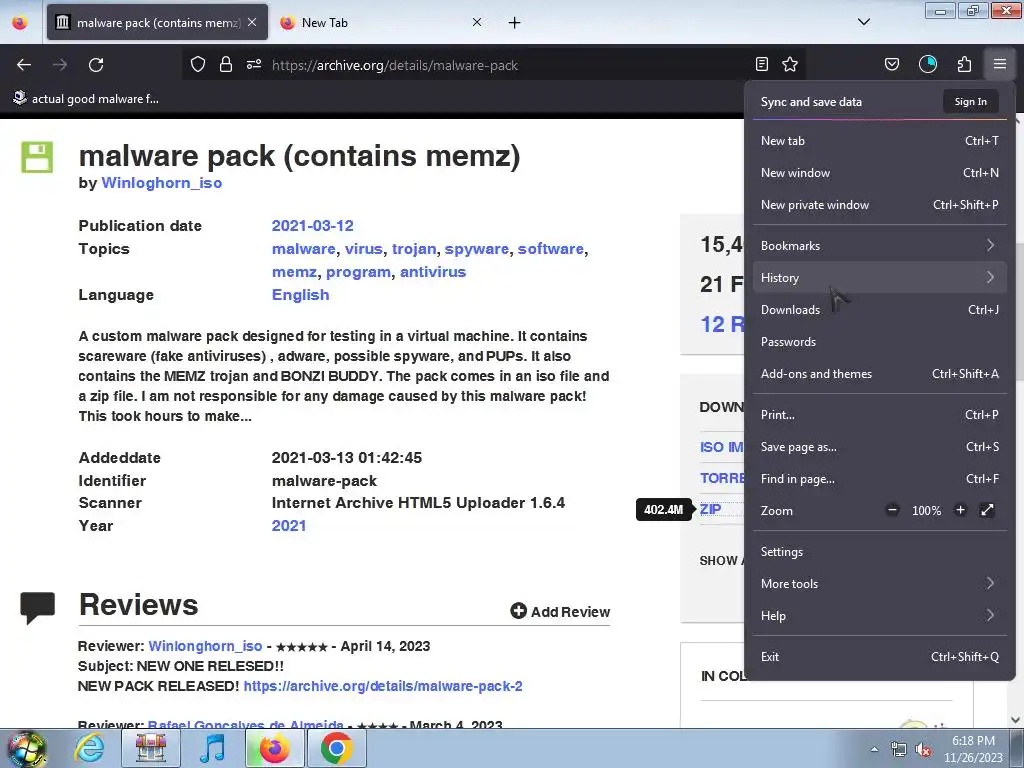Click Add Review button

click(560, 611)
